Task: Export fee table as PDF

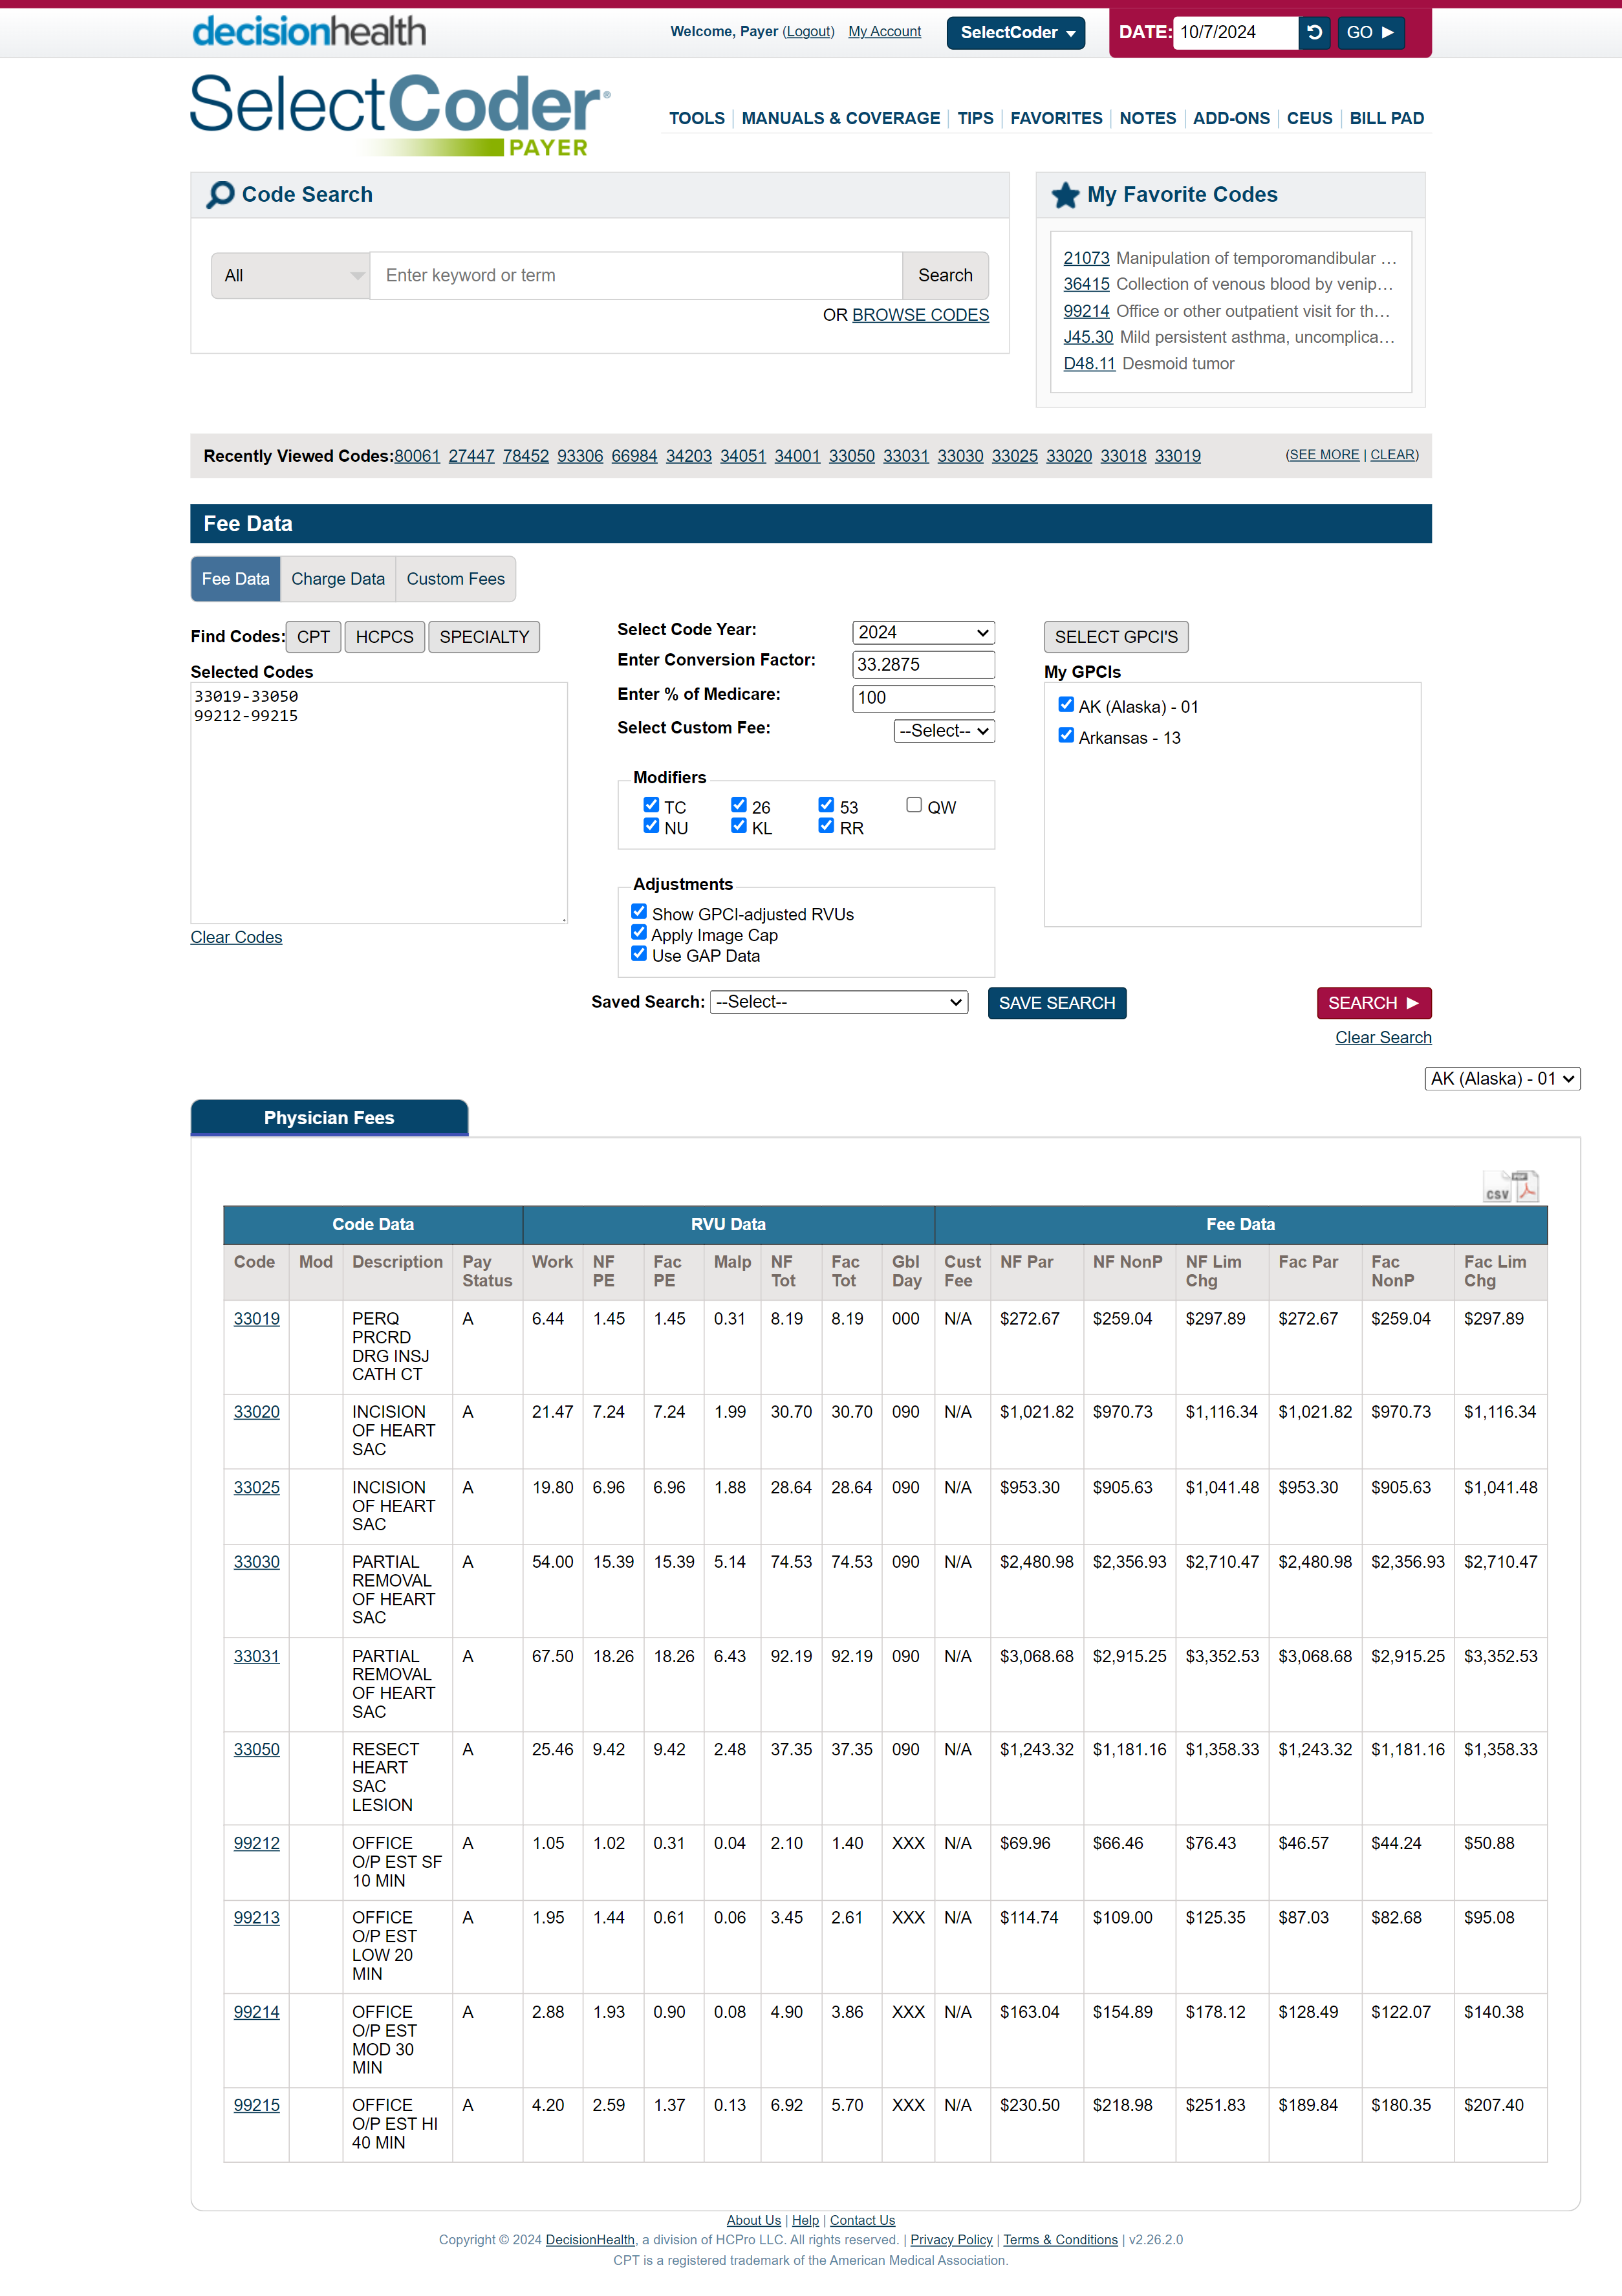Action: click(1527, 1187)
